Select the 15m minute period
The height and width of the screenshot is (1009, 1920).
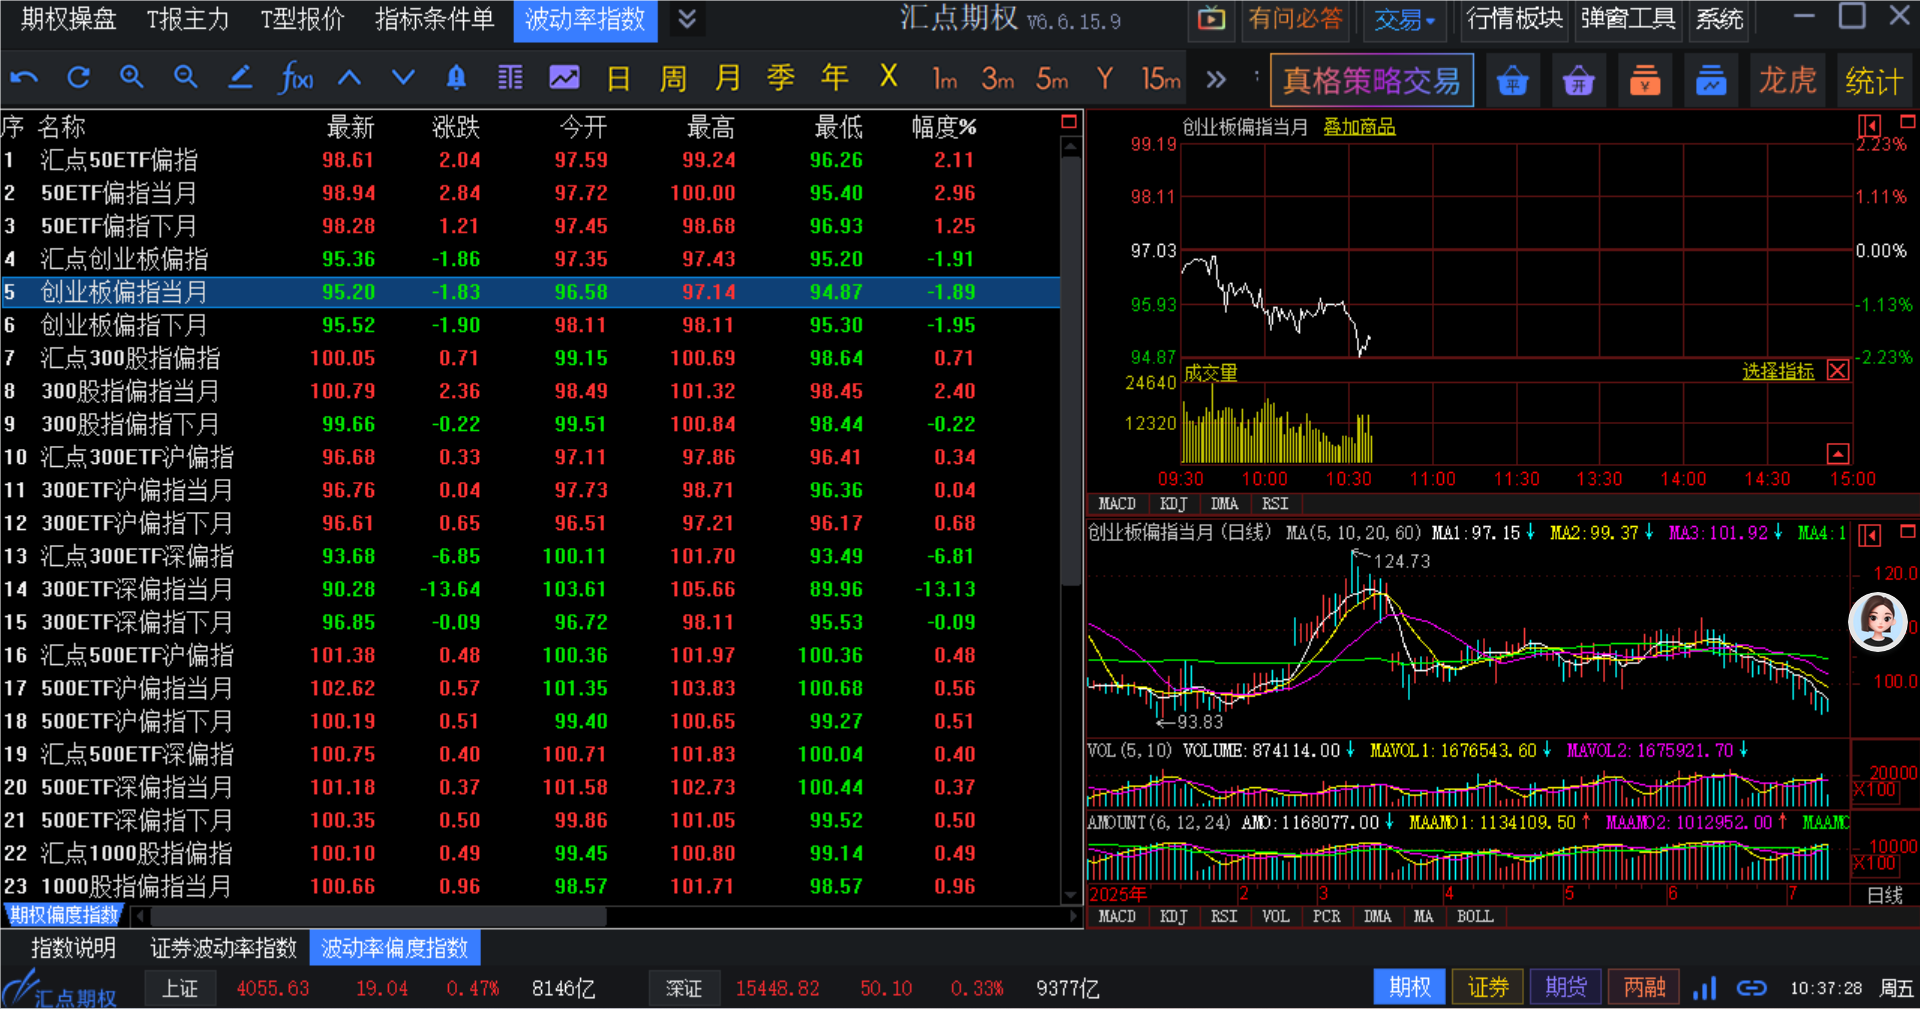pos(1160,78)
